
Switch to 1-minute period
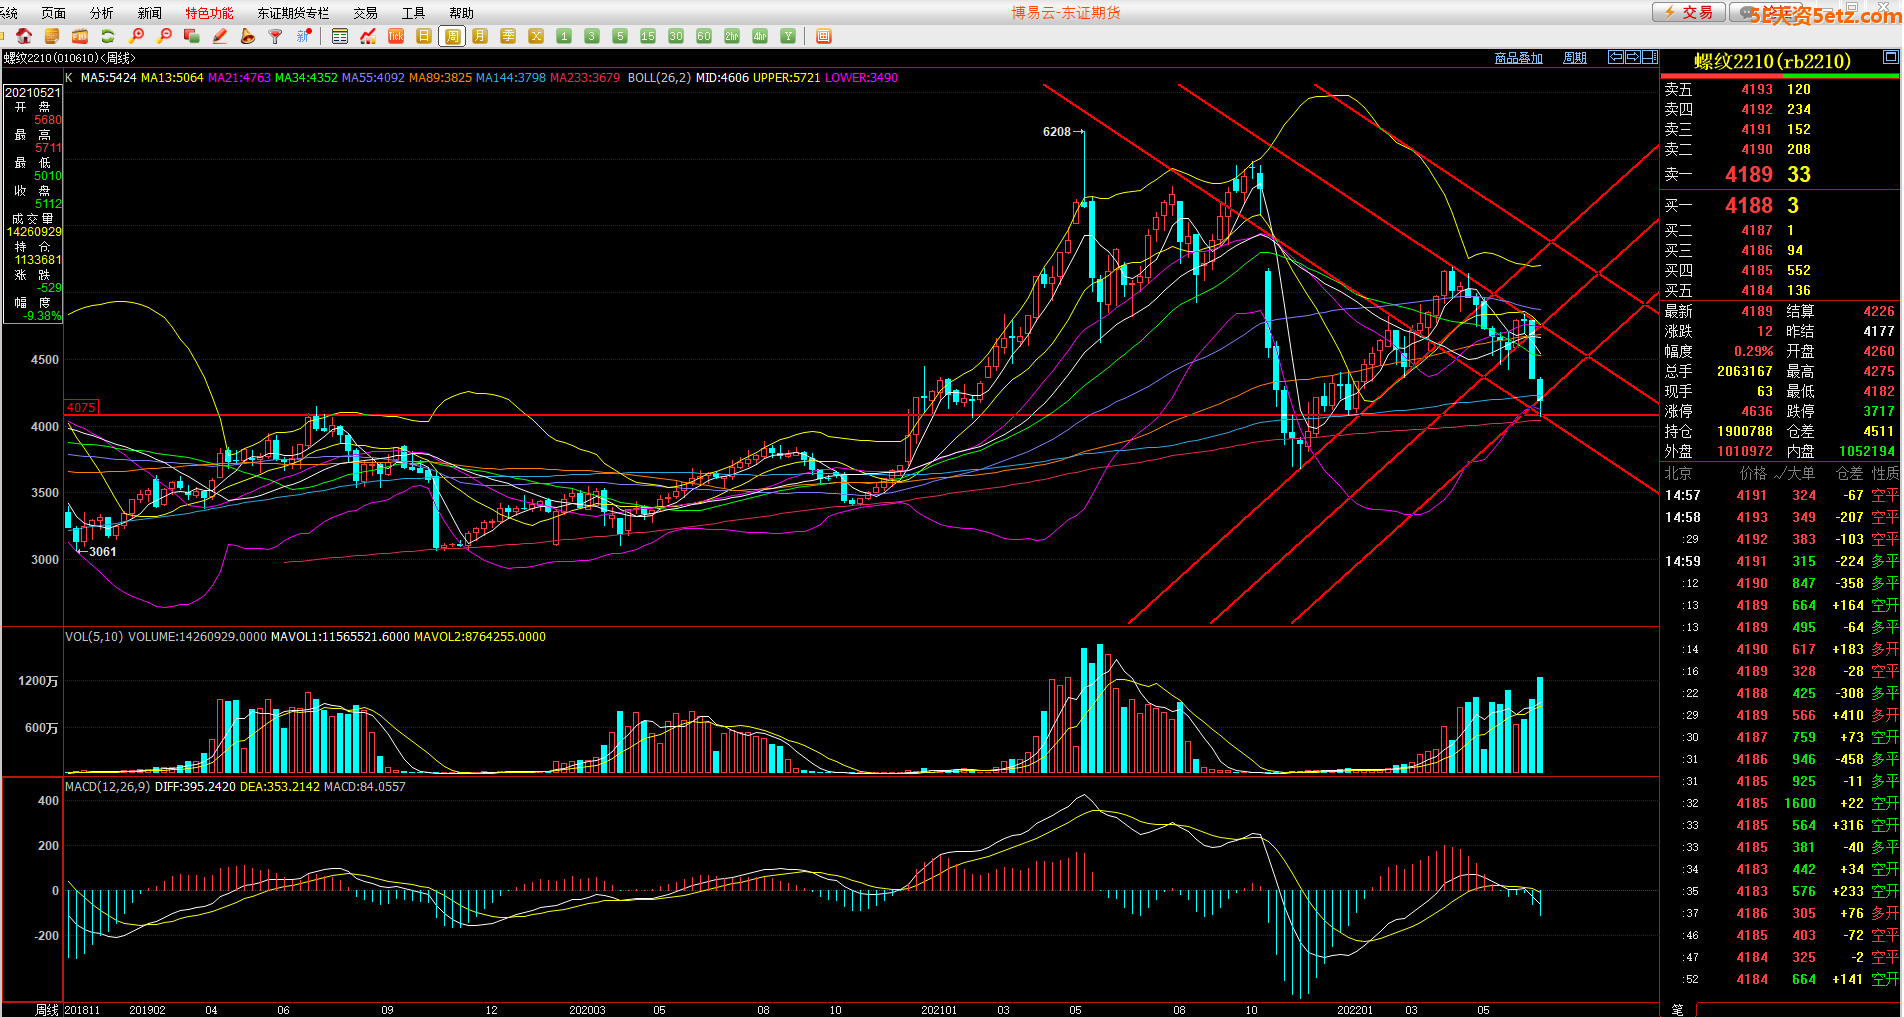click(x=564, y=36)
